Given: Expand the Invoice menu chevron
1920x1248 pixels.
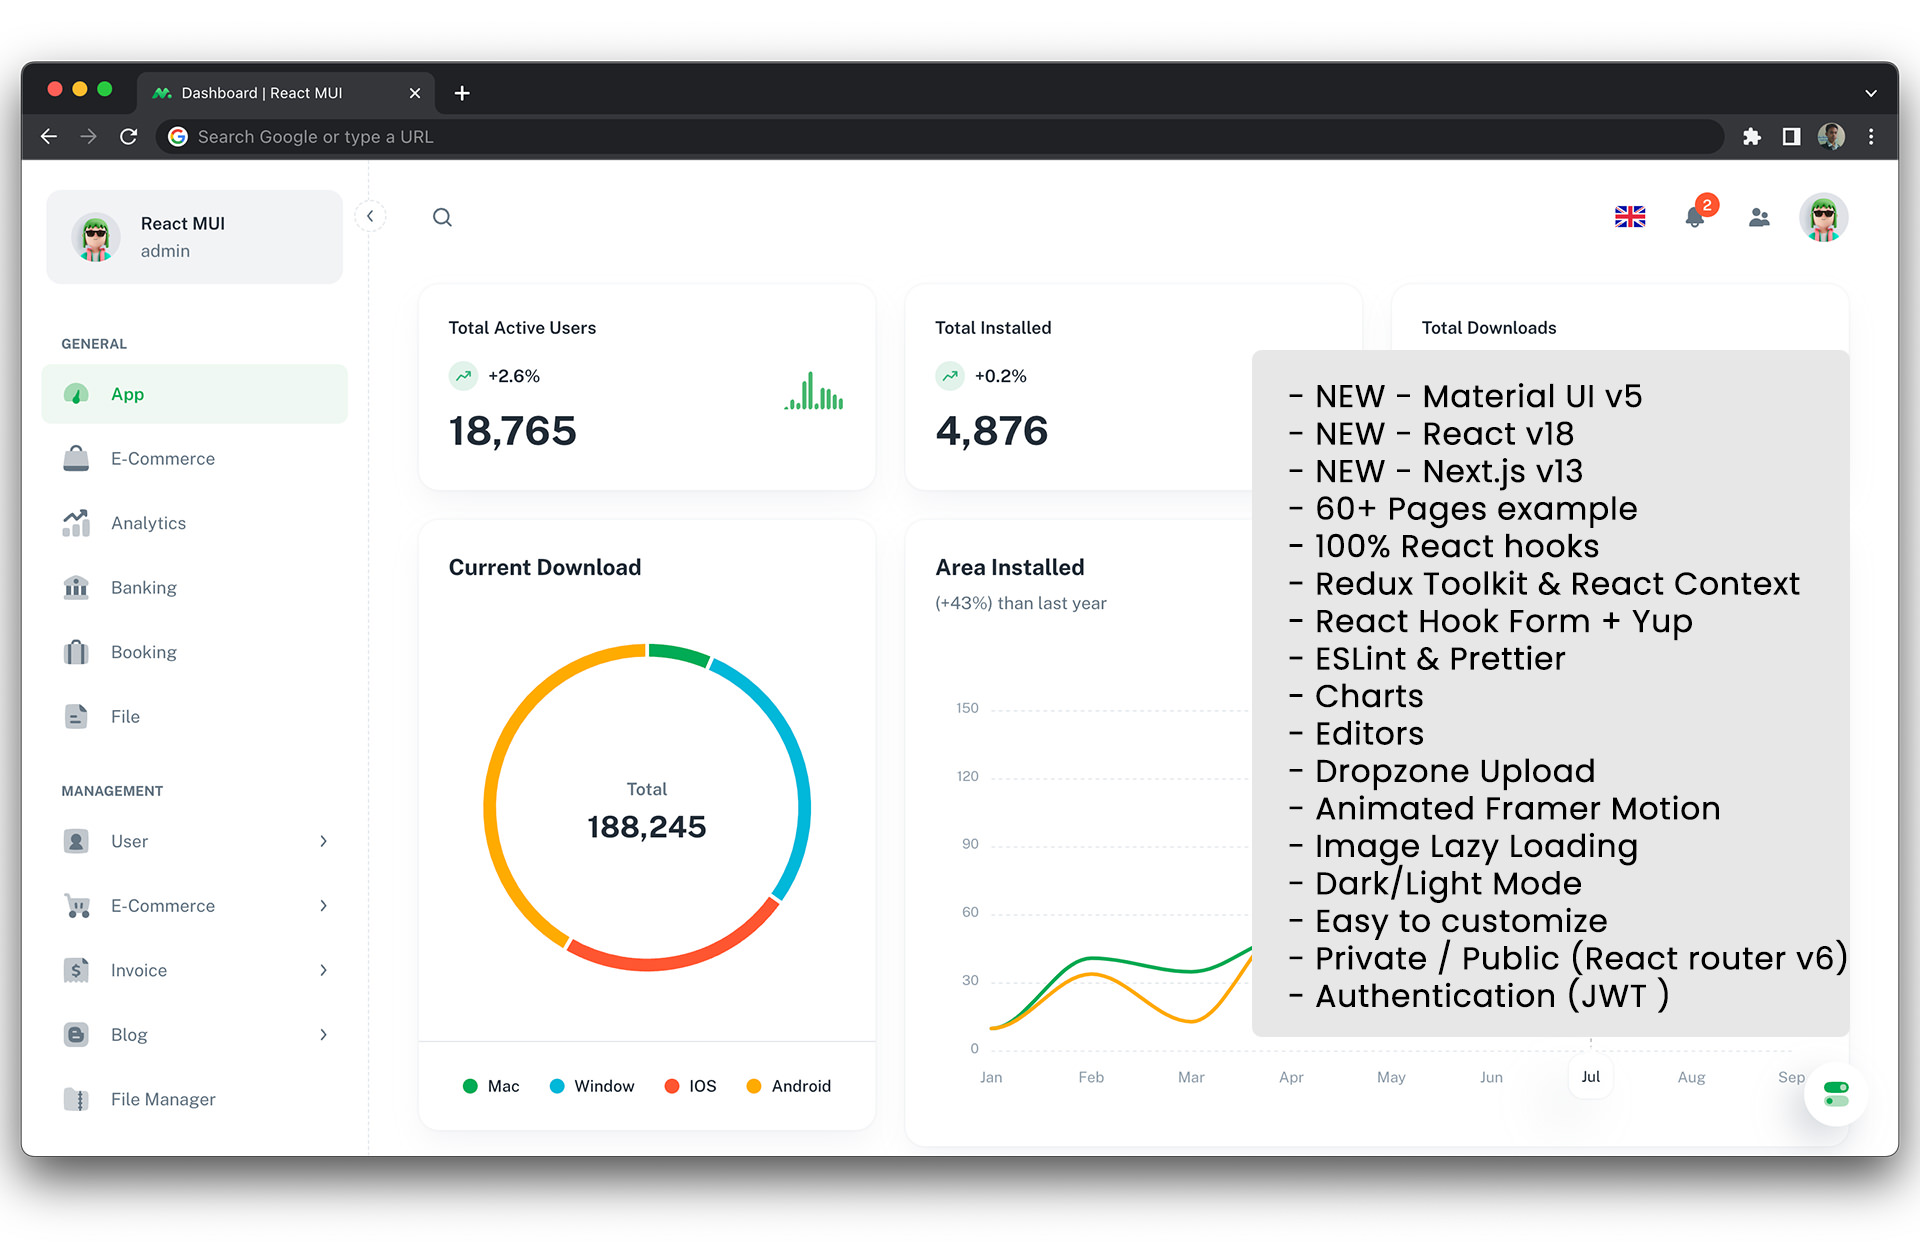Looking at the screenshot, I should (x=323, y=970).
